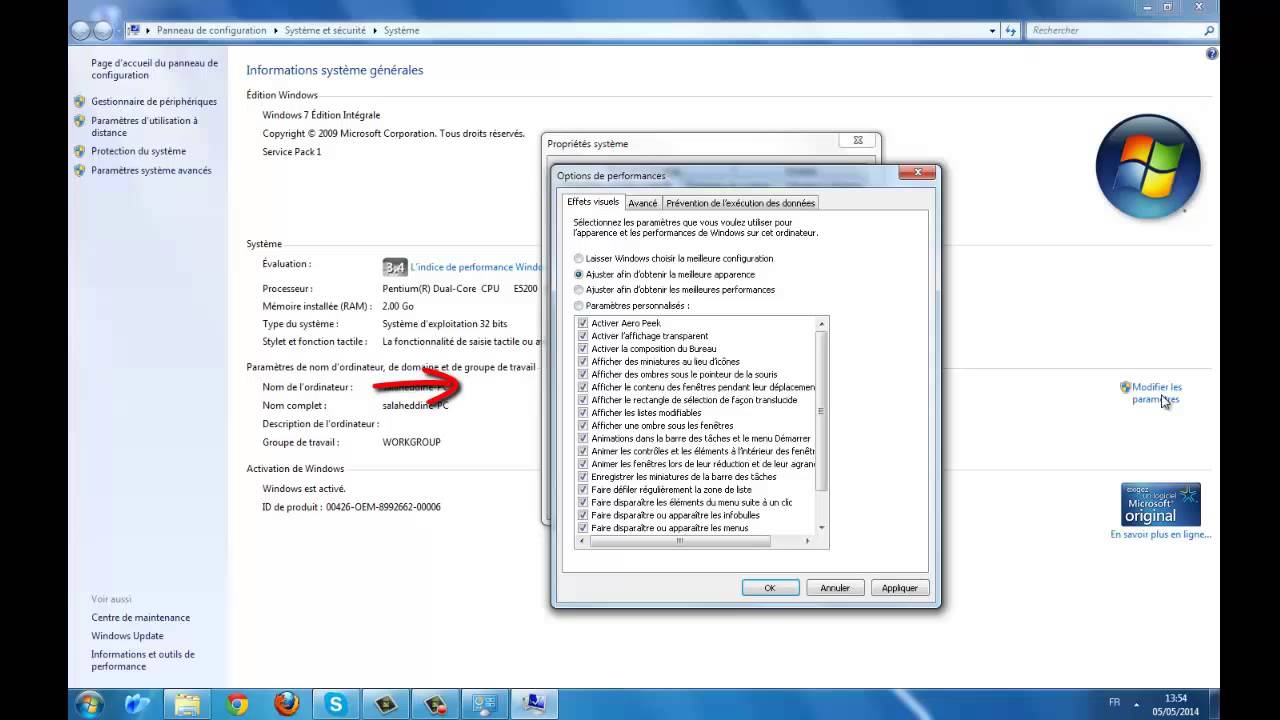The width and height of the screenshot is (1280, 720).
Task: Click shield icon beside Gestionnaire de périphériques
Action: point(80,101)
